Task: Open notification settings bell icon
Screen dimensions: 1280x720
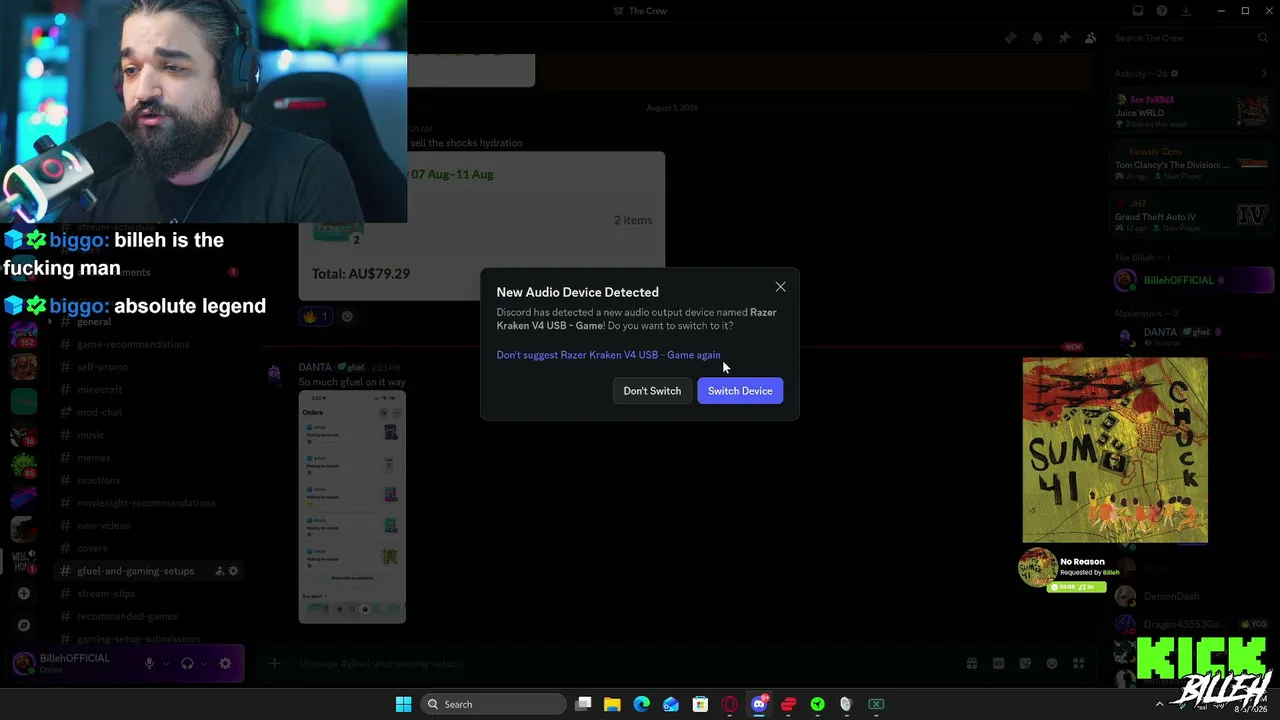Action: (1037, 38)
